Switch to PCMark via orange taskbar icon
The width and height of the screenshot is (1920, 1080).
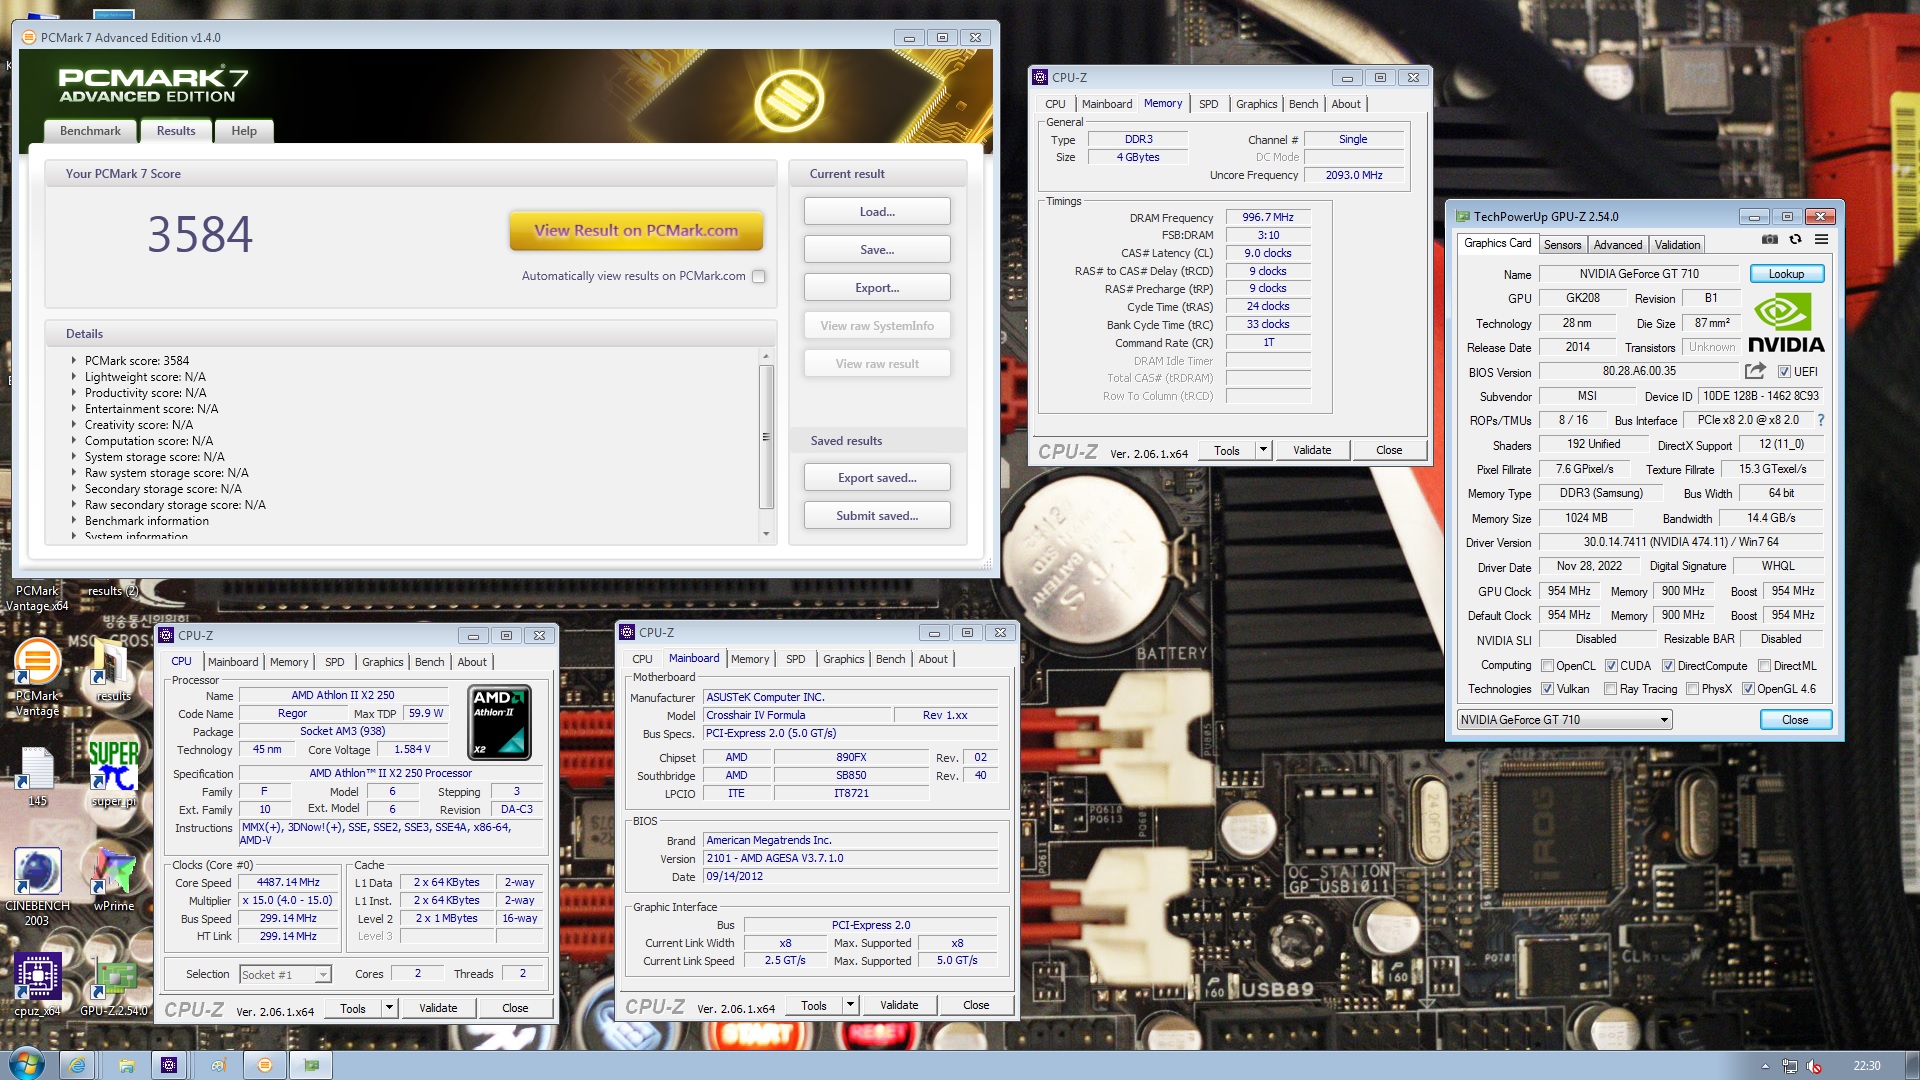pyautogui.click(x=265, y=1065)
